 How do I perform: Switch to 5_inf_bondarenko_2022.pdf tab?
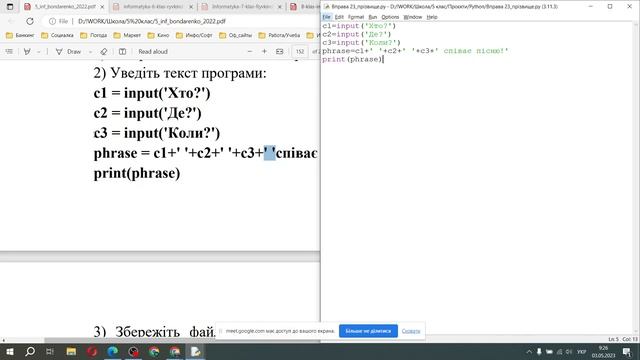(x=64, y=7)
